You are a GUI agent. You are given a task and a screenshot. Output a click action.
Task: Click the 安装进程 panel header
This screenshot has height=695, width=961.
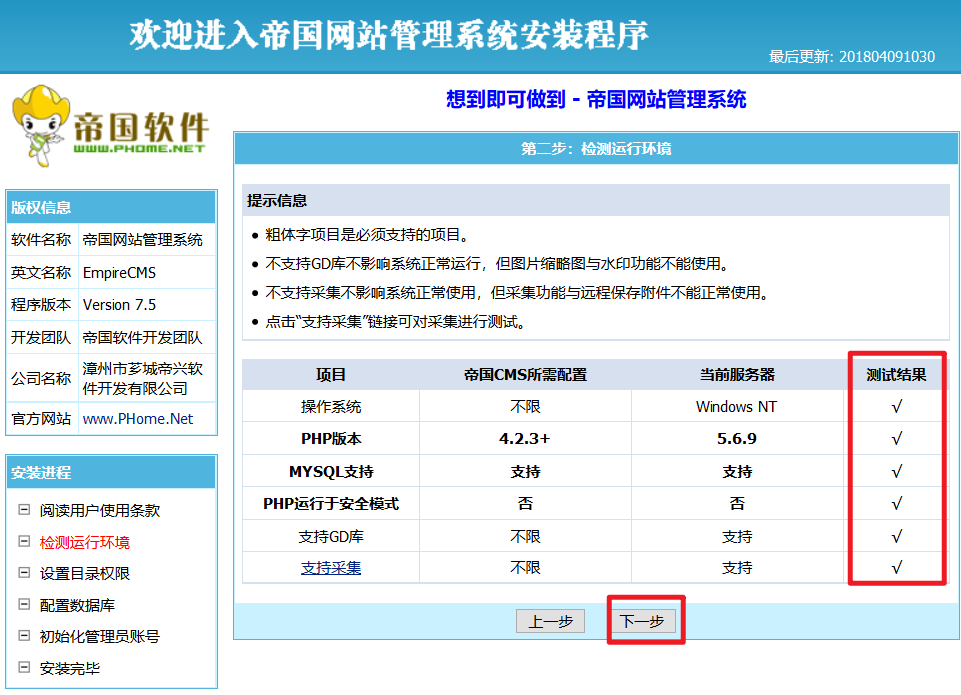point(111,473)
